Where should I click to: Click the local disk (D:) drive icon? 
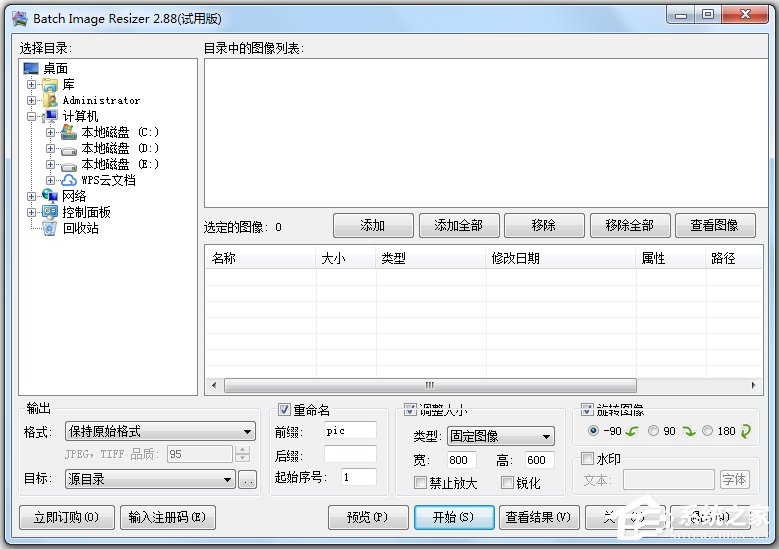pos(69,149)
